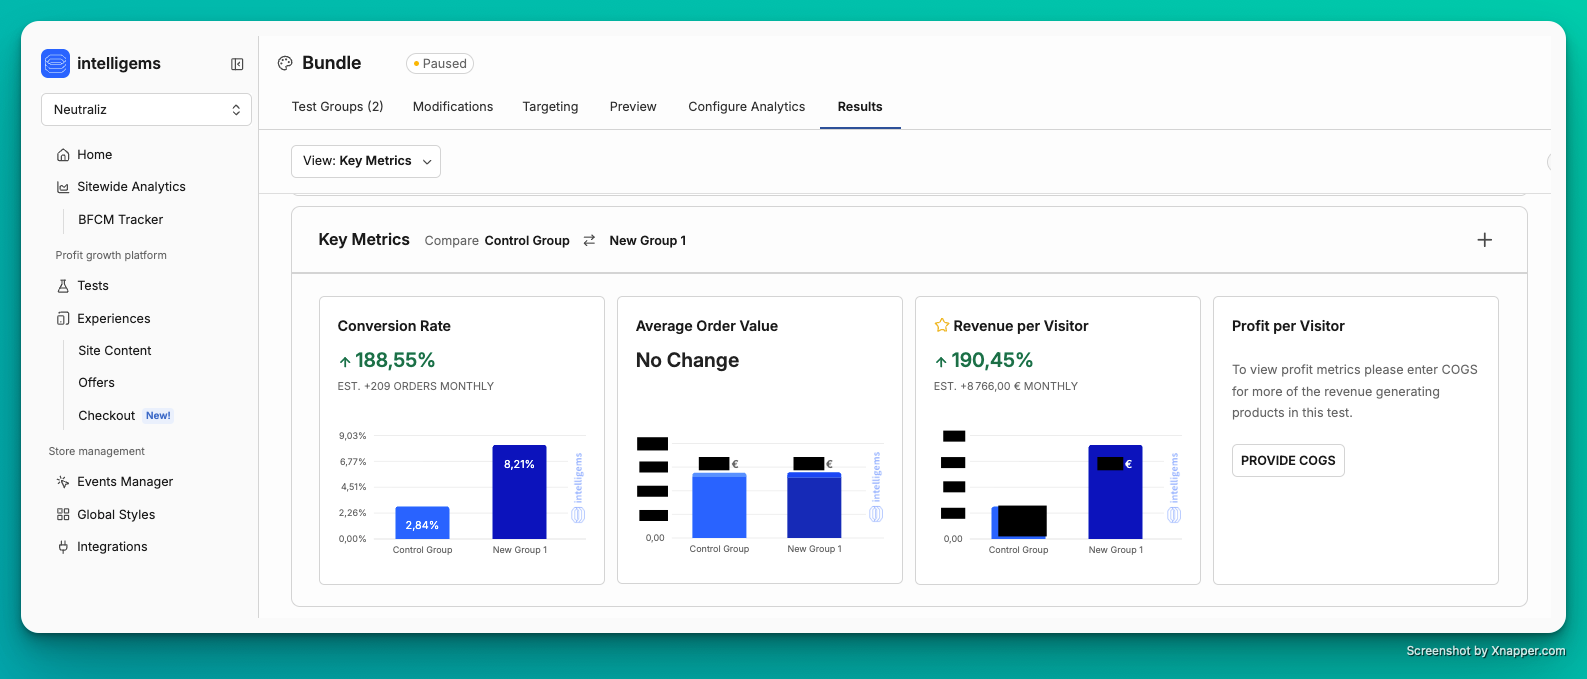The image size is (1587, 679).
Task: Click the Home house icon
Action: tap(63, 155)
